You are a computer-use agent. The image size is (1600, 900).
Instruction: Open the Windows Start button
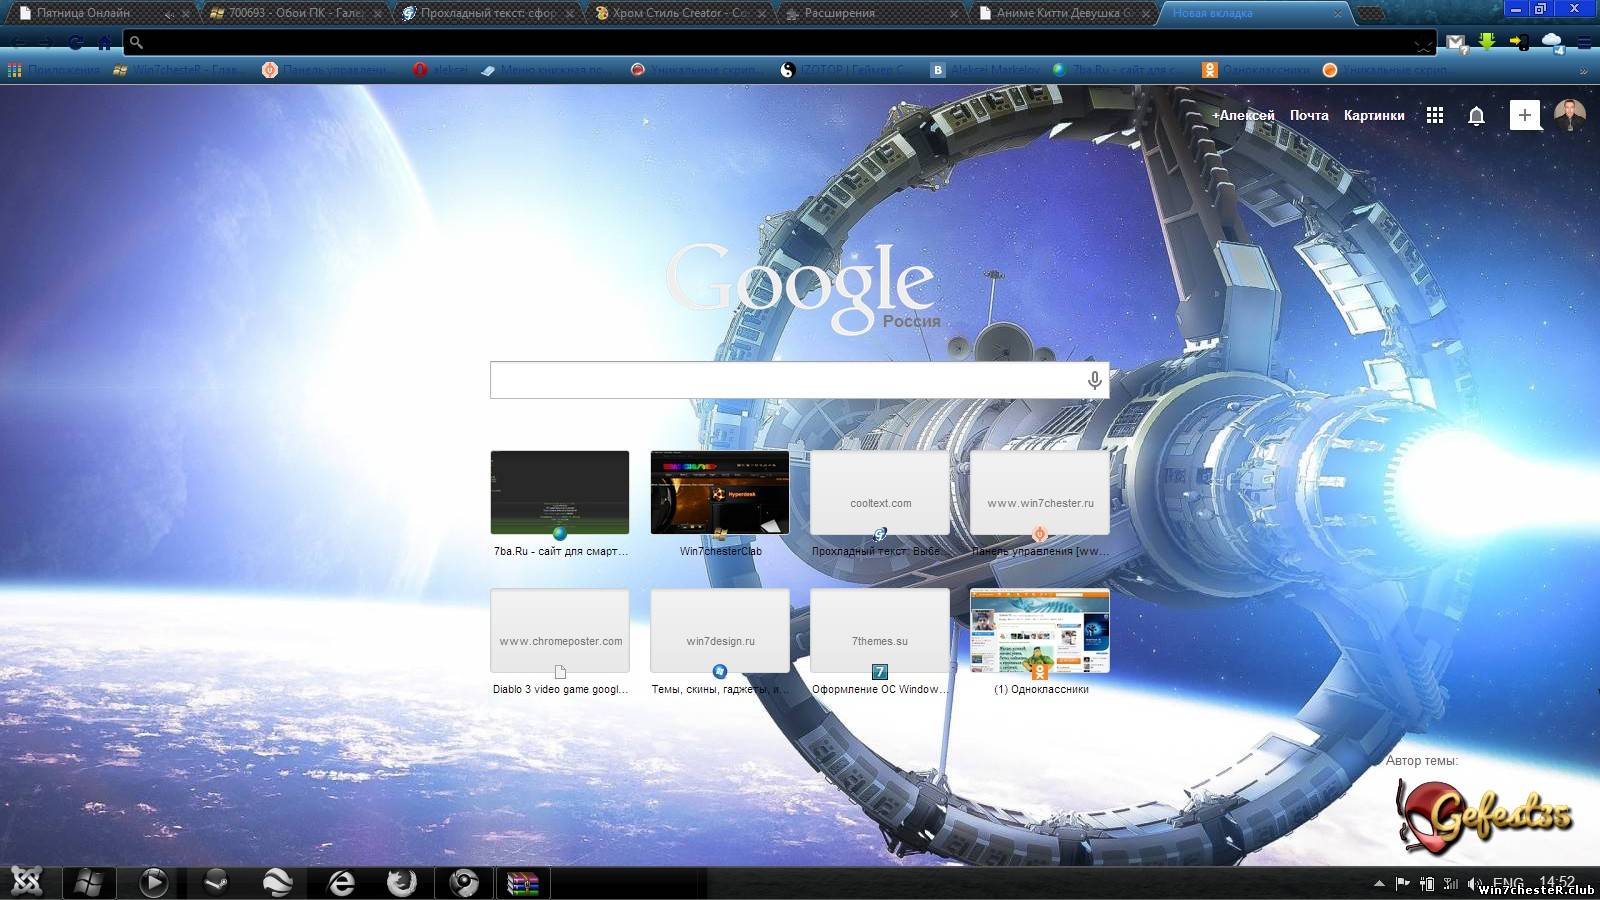pyautogui.click(x=89, y=882)
